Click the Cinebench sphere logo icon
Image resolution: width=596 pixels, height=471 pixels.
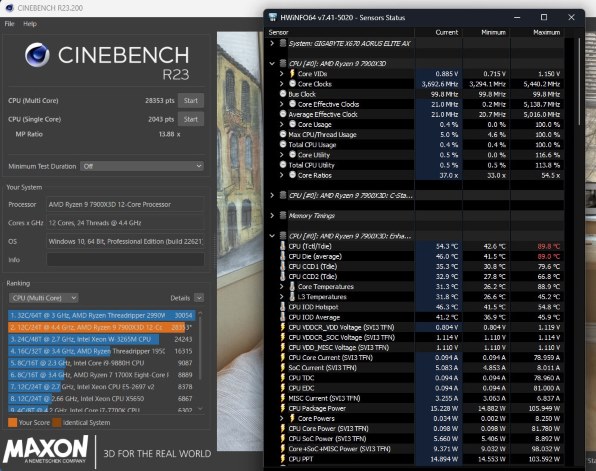pos(37,55)
